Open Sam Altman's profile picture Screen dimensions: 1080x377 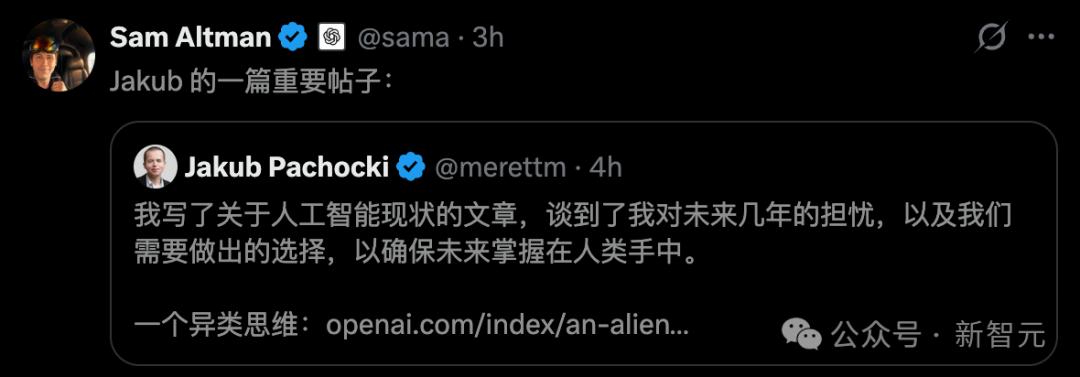[59, 55]
